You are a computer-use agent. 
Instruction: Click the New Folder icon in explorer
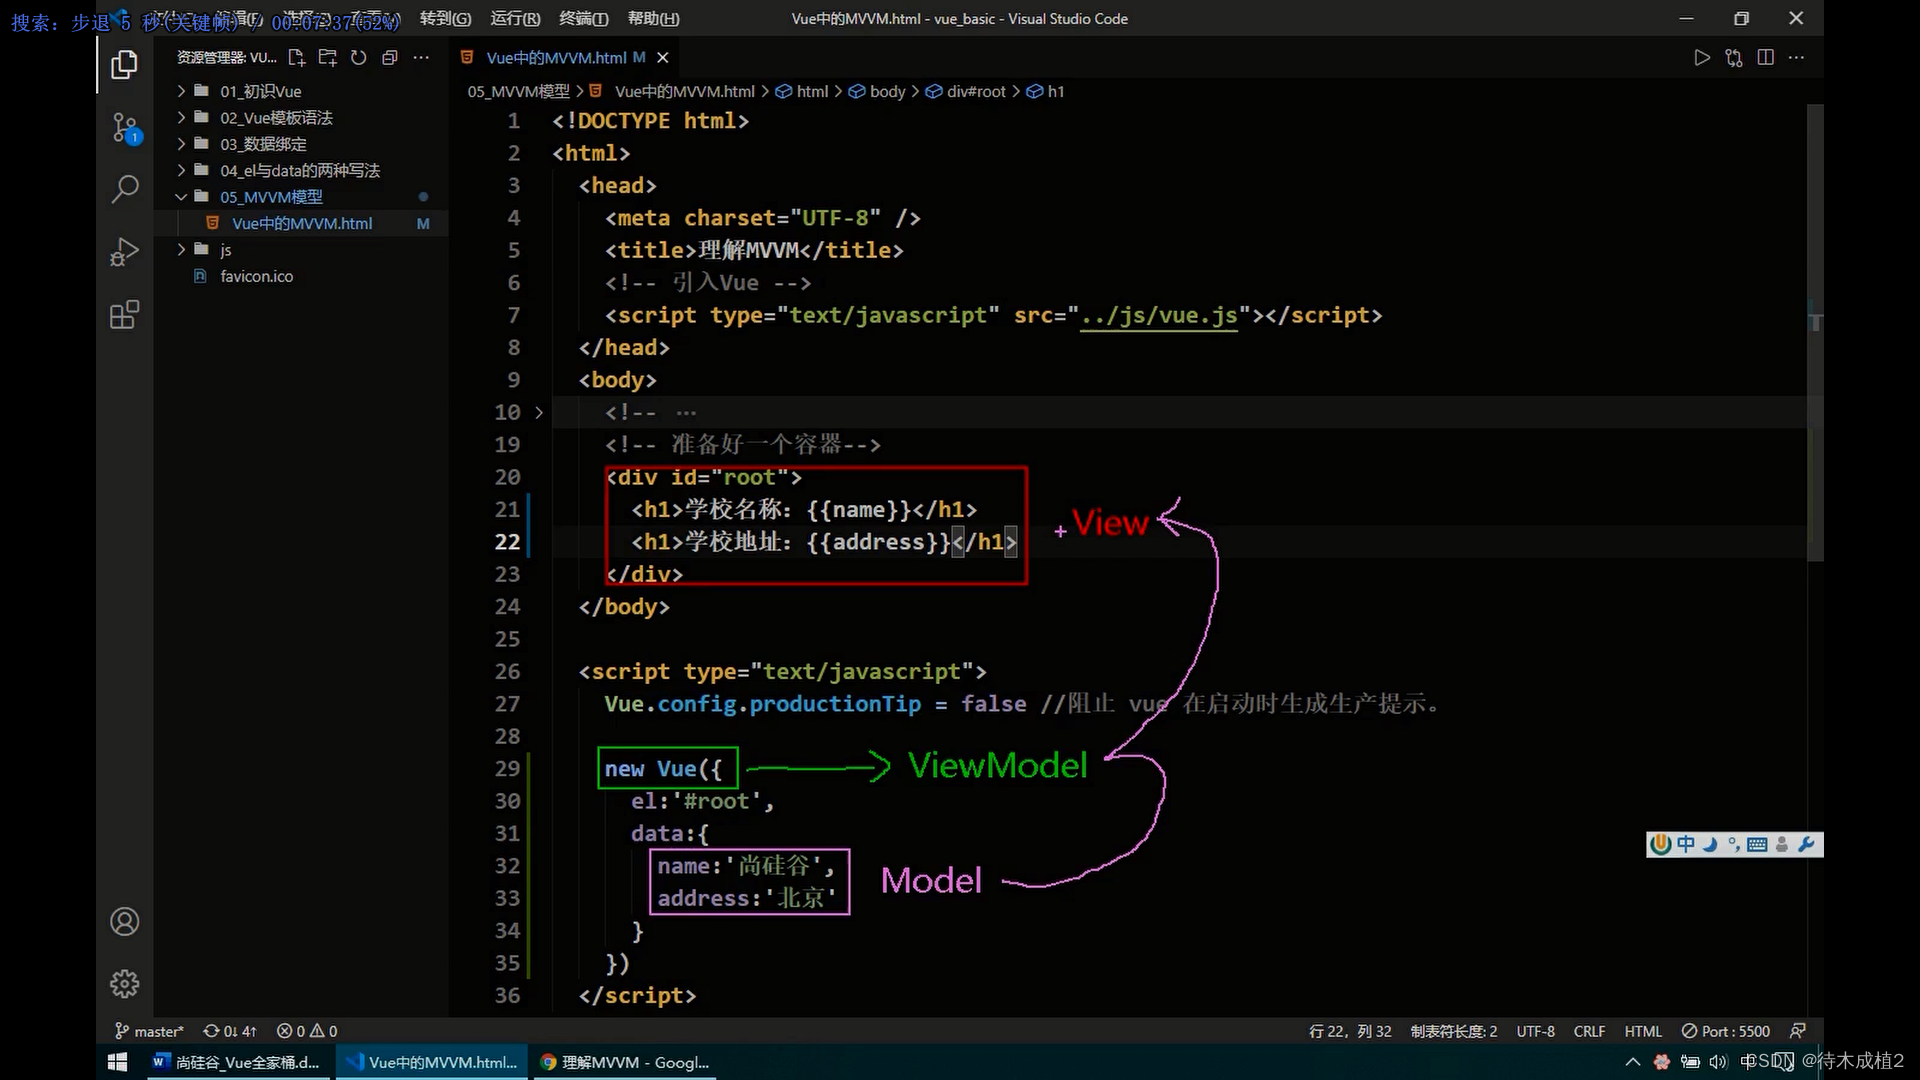327,58
